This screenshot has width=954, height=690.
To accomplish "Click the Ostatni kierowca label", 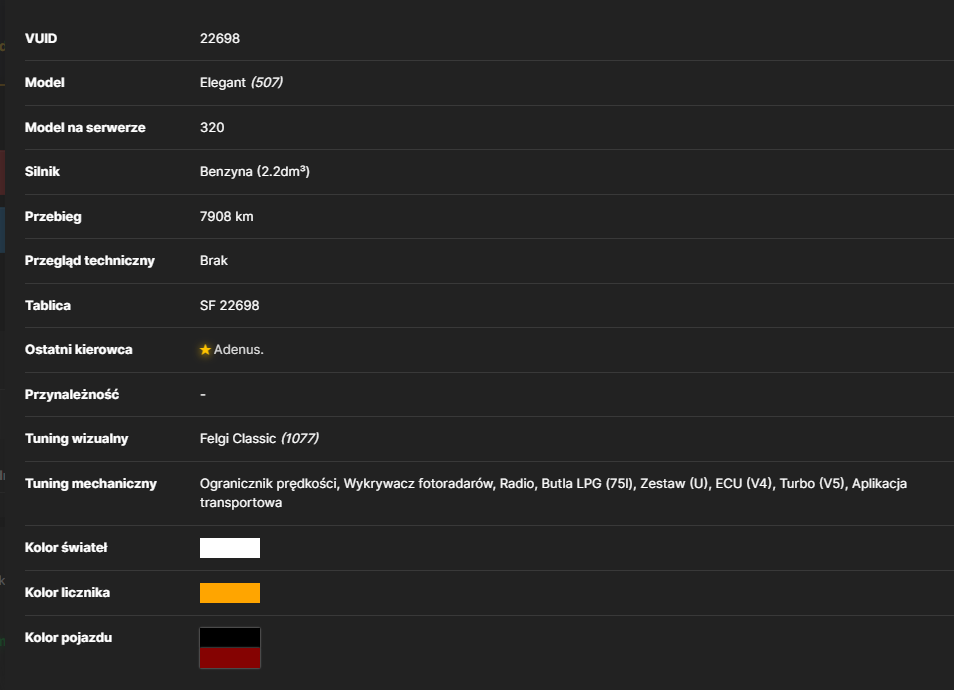I will [x=78, y=350].
